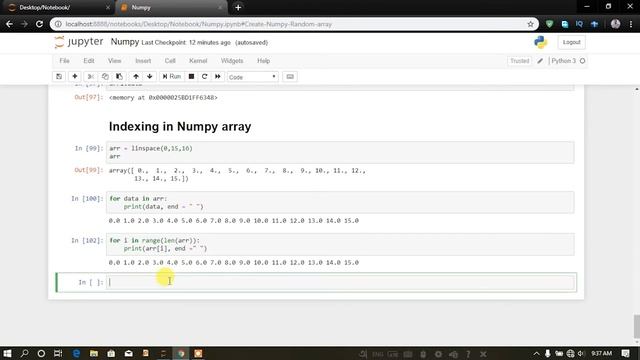Copy selected cells using the copy icon
Viewport: 640px width, 360px height.
coord(105,77)
